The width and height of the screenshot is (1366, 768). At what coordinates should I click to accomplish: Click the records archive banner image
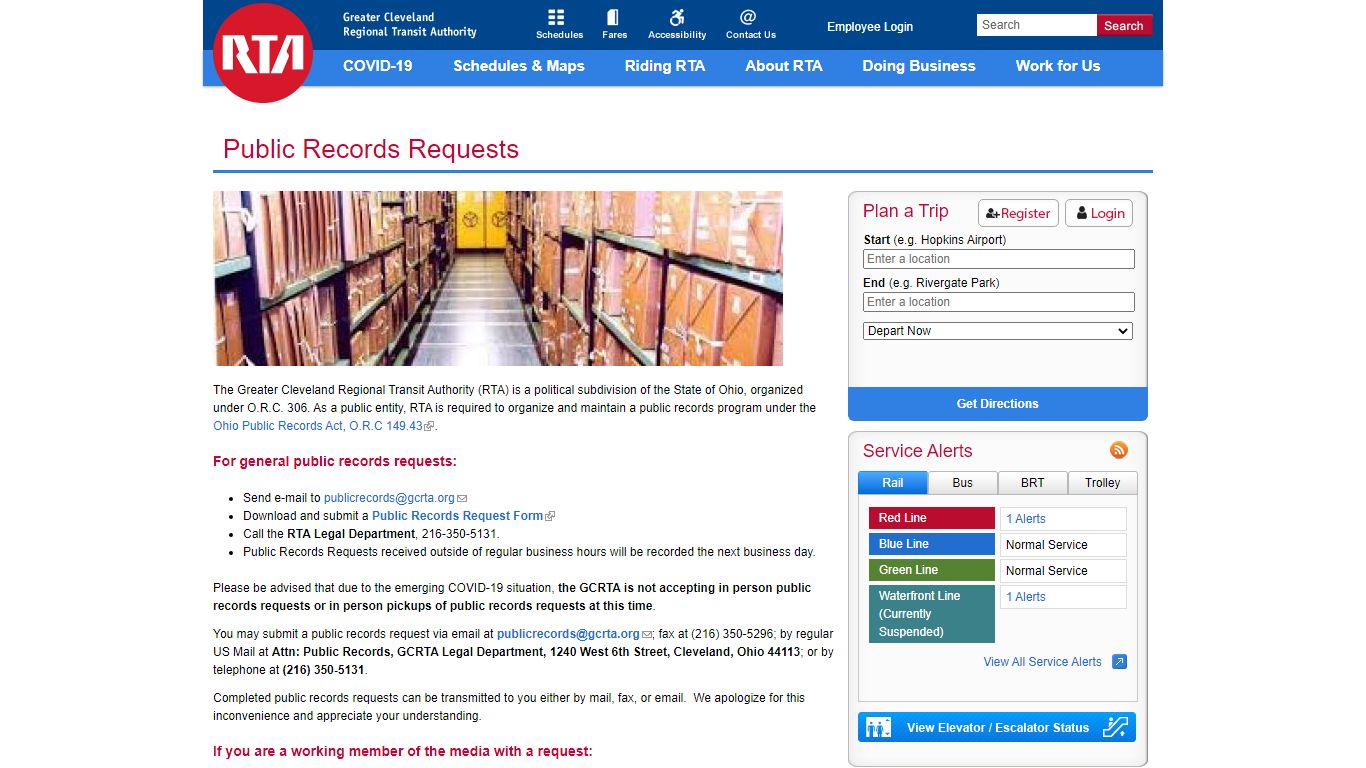point(498,278)
